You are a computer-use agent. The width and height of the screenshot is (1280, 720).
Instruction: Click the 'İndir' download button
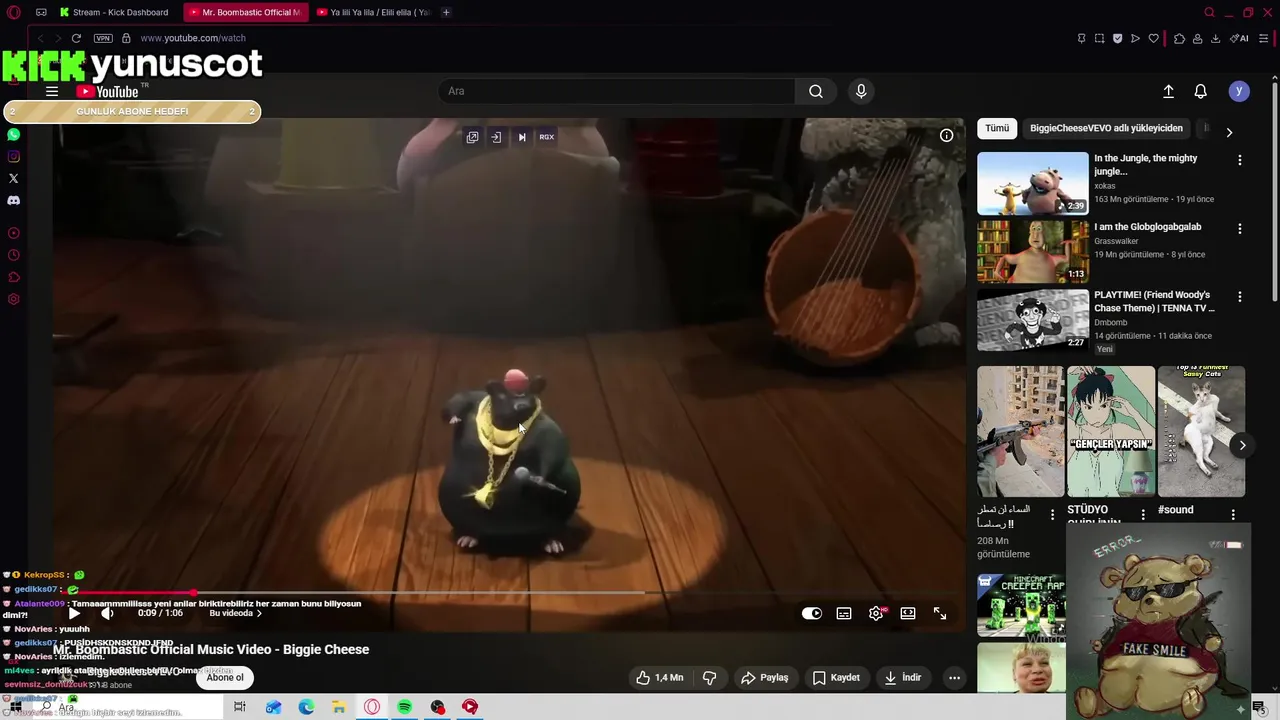pyautogui.click(x=902, y=677)
